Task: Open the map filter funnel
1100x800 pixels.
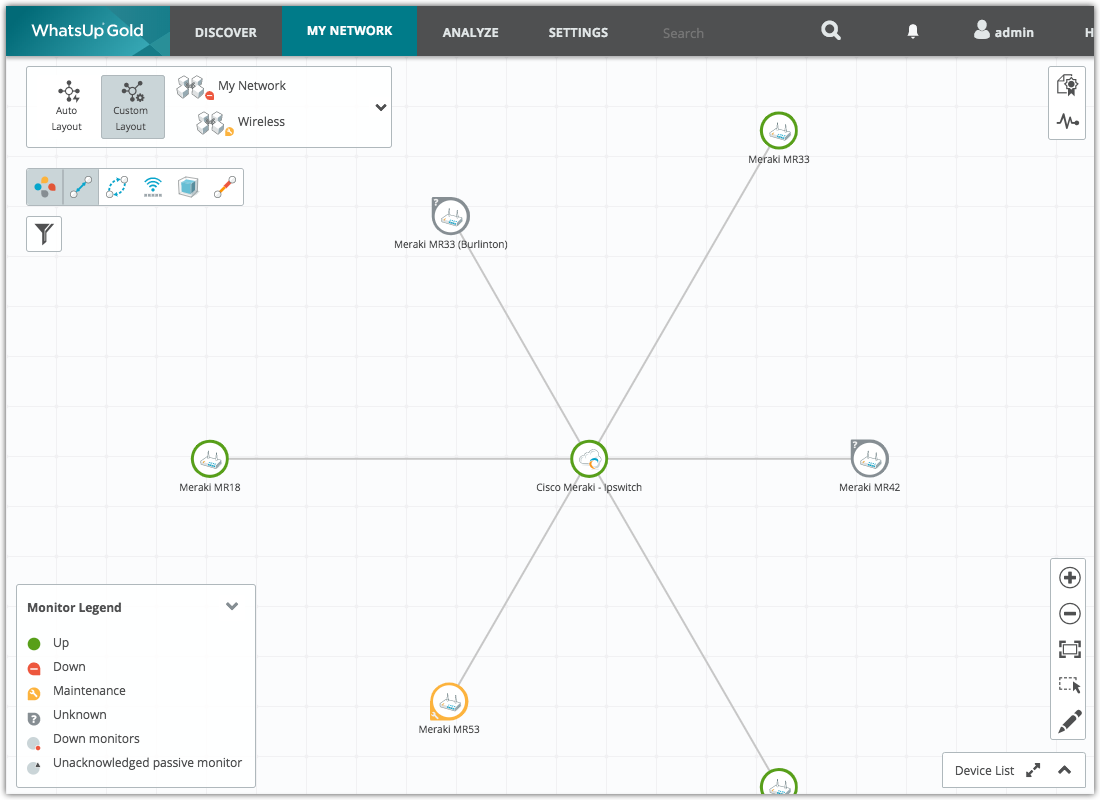Action: (44, 234)
